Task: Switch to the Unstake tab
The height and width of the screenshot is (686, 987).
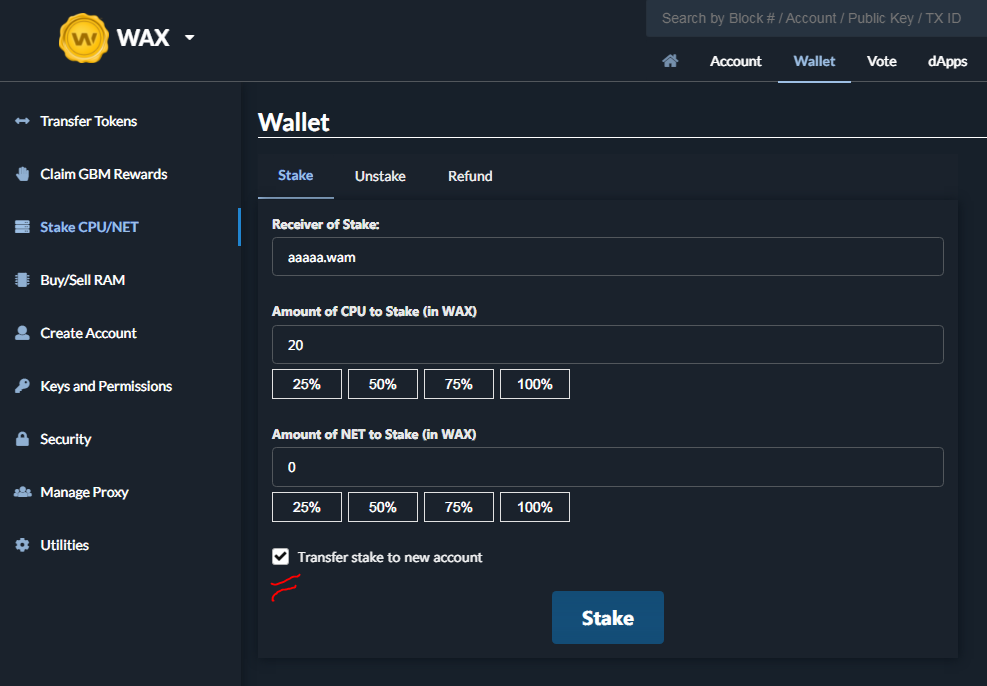Action: 380,176
